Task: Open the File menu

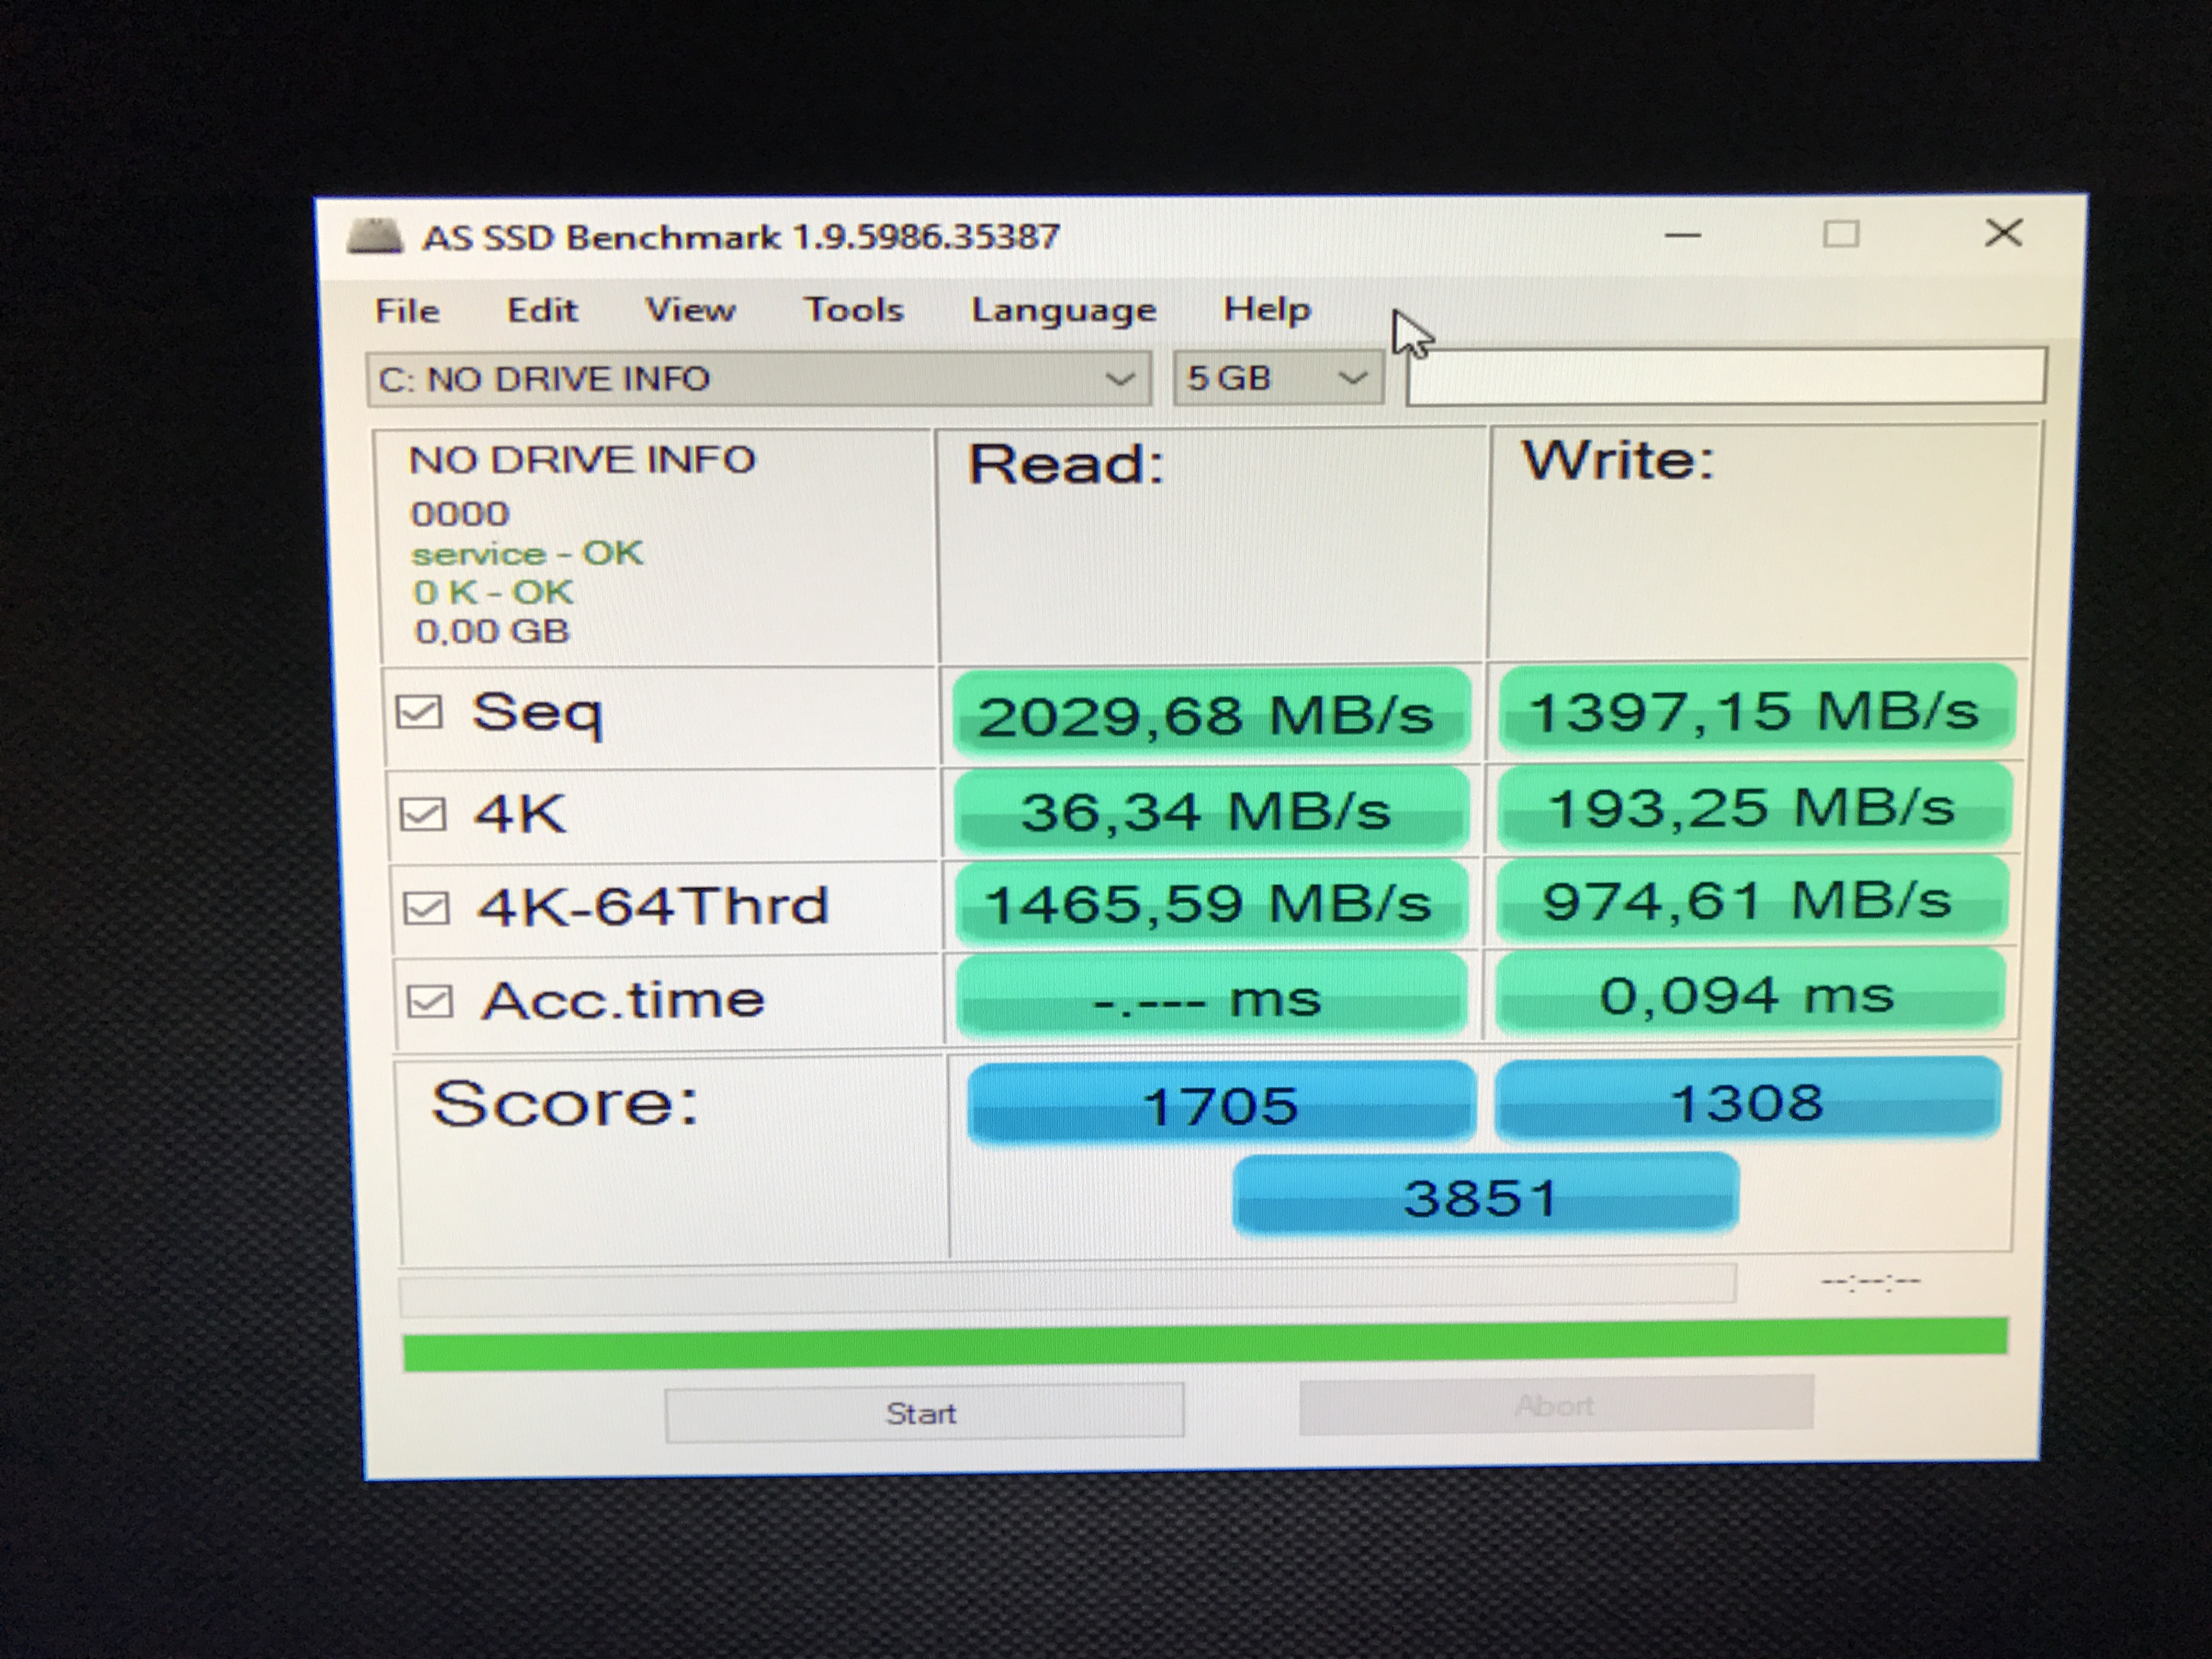Action: click(x=407, y=311)
